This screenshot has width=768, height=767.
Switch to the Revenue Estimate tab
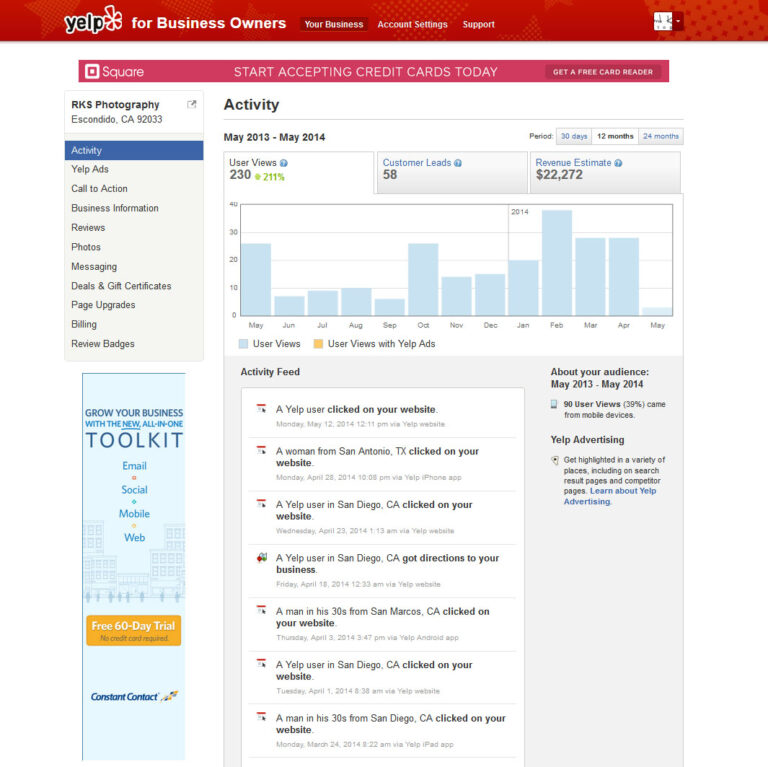(604, 172)
